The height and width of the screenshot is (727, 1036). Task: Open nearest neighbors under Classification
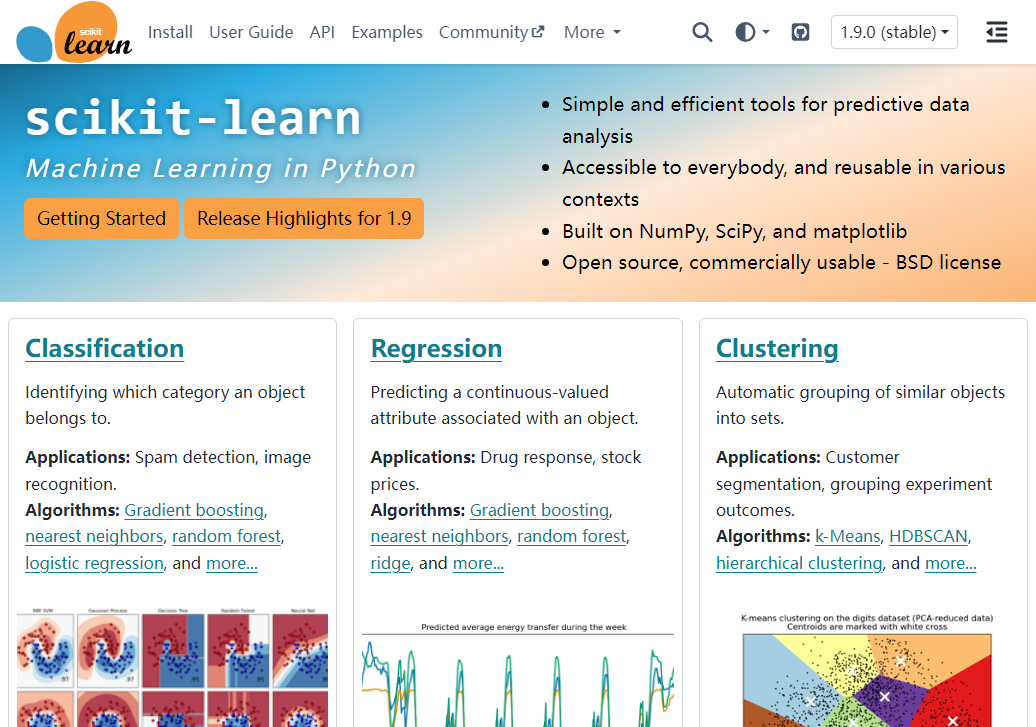[x=94, y=536]
